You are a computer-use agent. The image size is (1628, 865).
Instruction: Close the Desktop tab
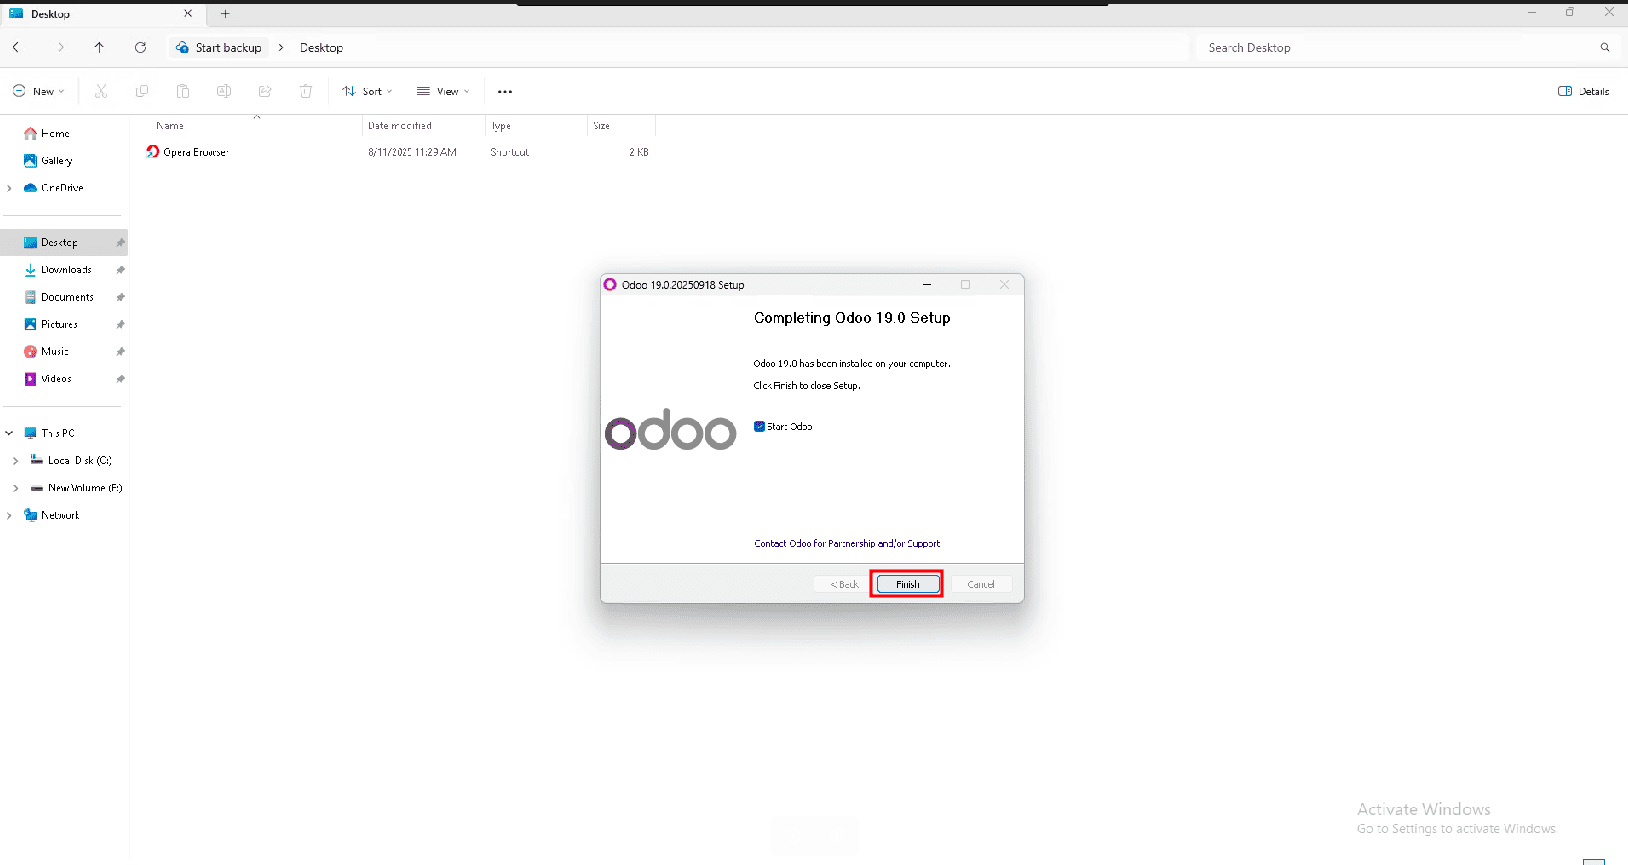[x=188, y=14]
